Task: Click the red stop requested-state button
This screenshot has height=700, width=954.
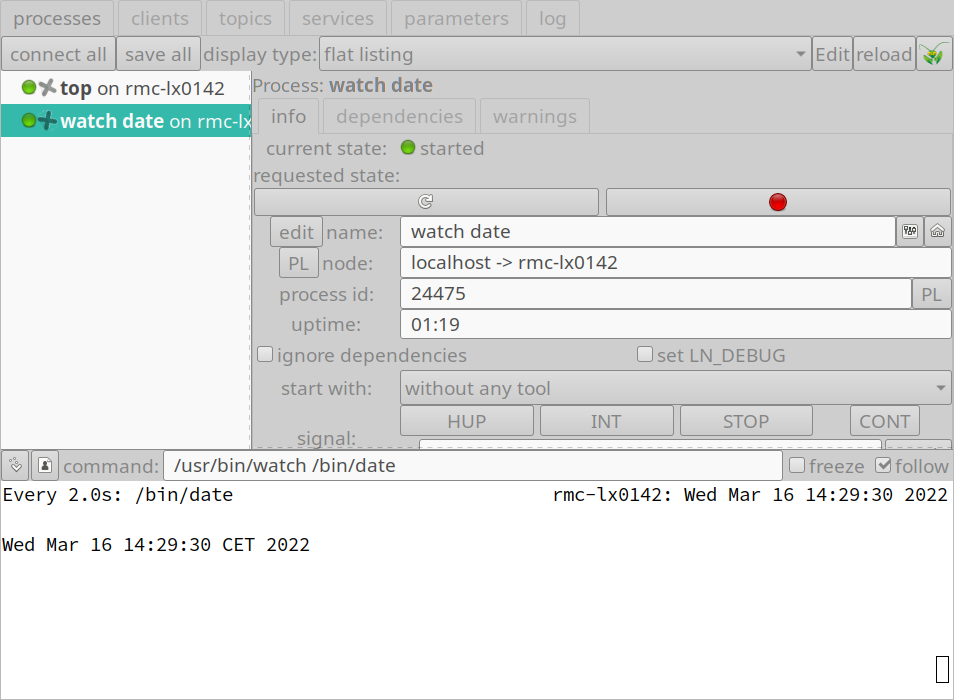Action: click(778, 202)
